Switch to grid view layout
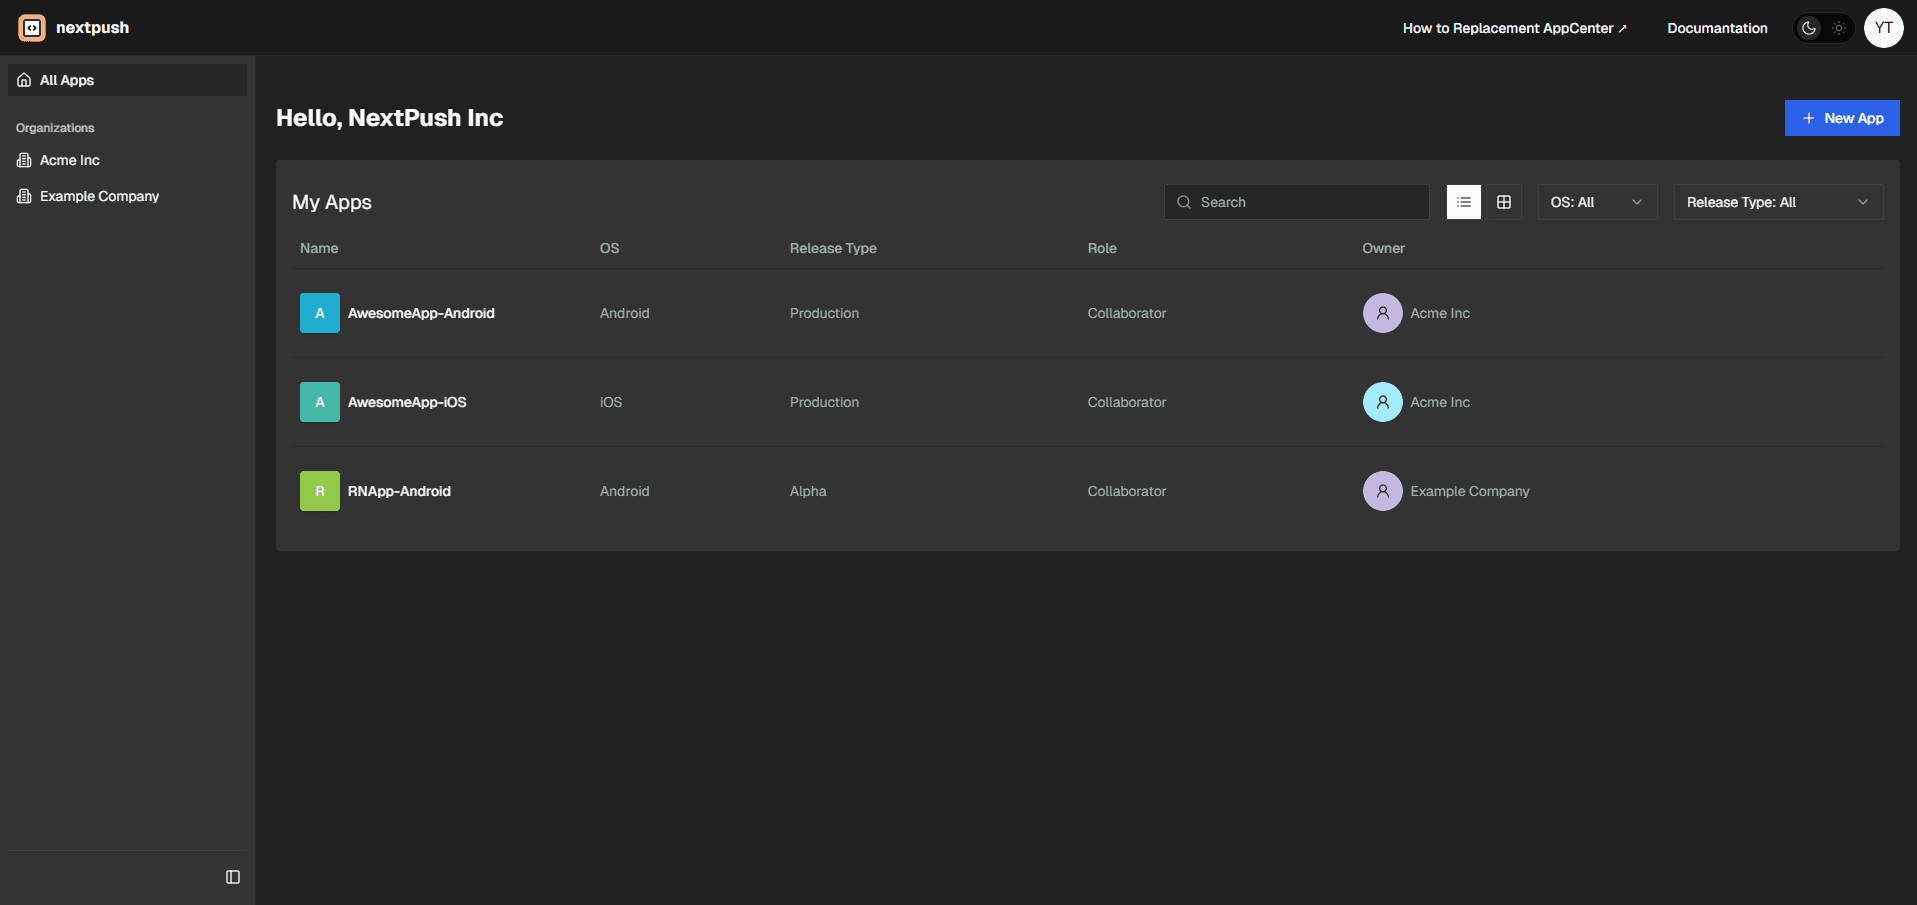The image size is (1917, 905). (x=1504, y=202)
